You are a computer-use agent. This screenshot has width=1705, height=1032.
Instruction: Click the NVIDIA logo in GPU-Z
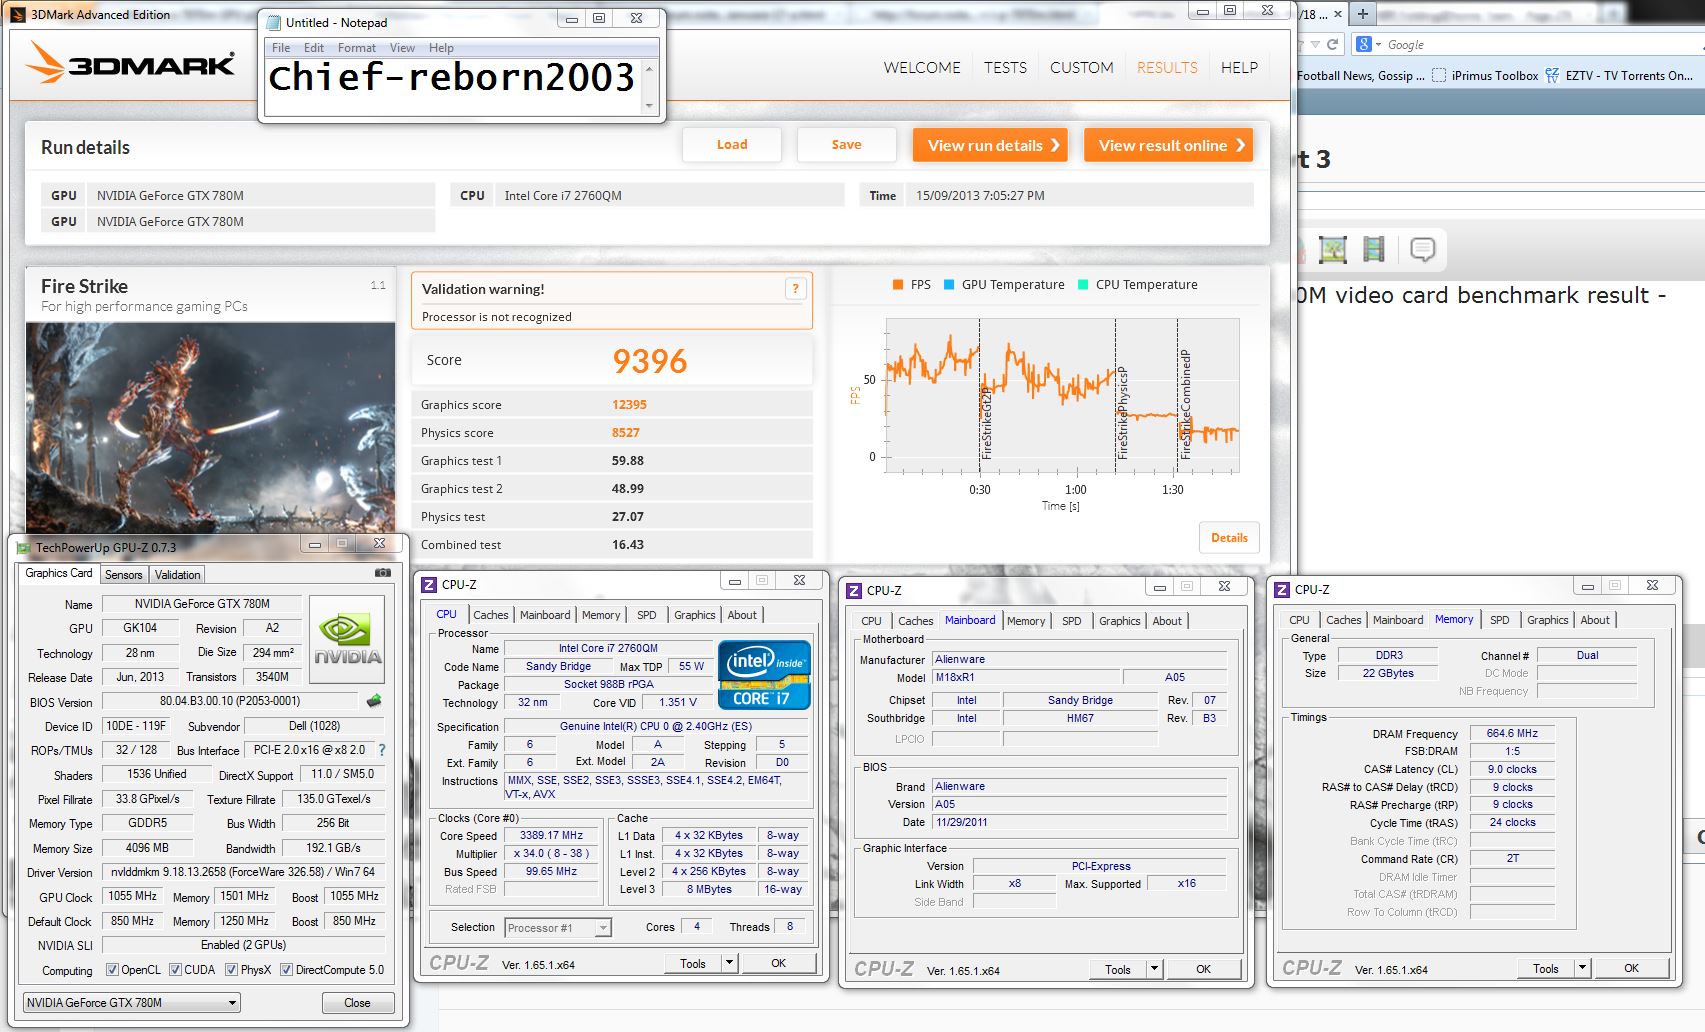tap(347, 641)
